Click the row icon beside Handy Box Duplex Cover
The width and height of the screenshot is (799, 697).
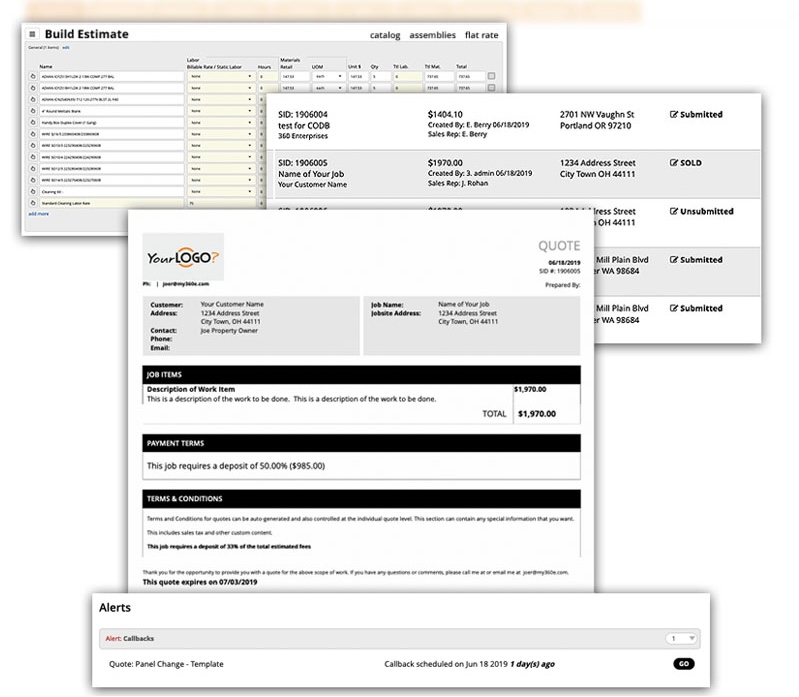click(32, 122)
